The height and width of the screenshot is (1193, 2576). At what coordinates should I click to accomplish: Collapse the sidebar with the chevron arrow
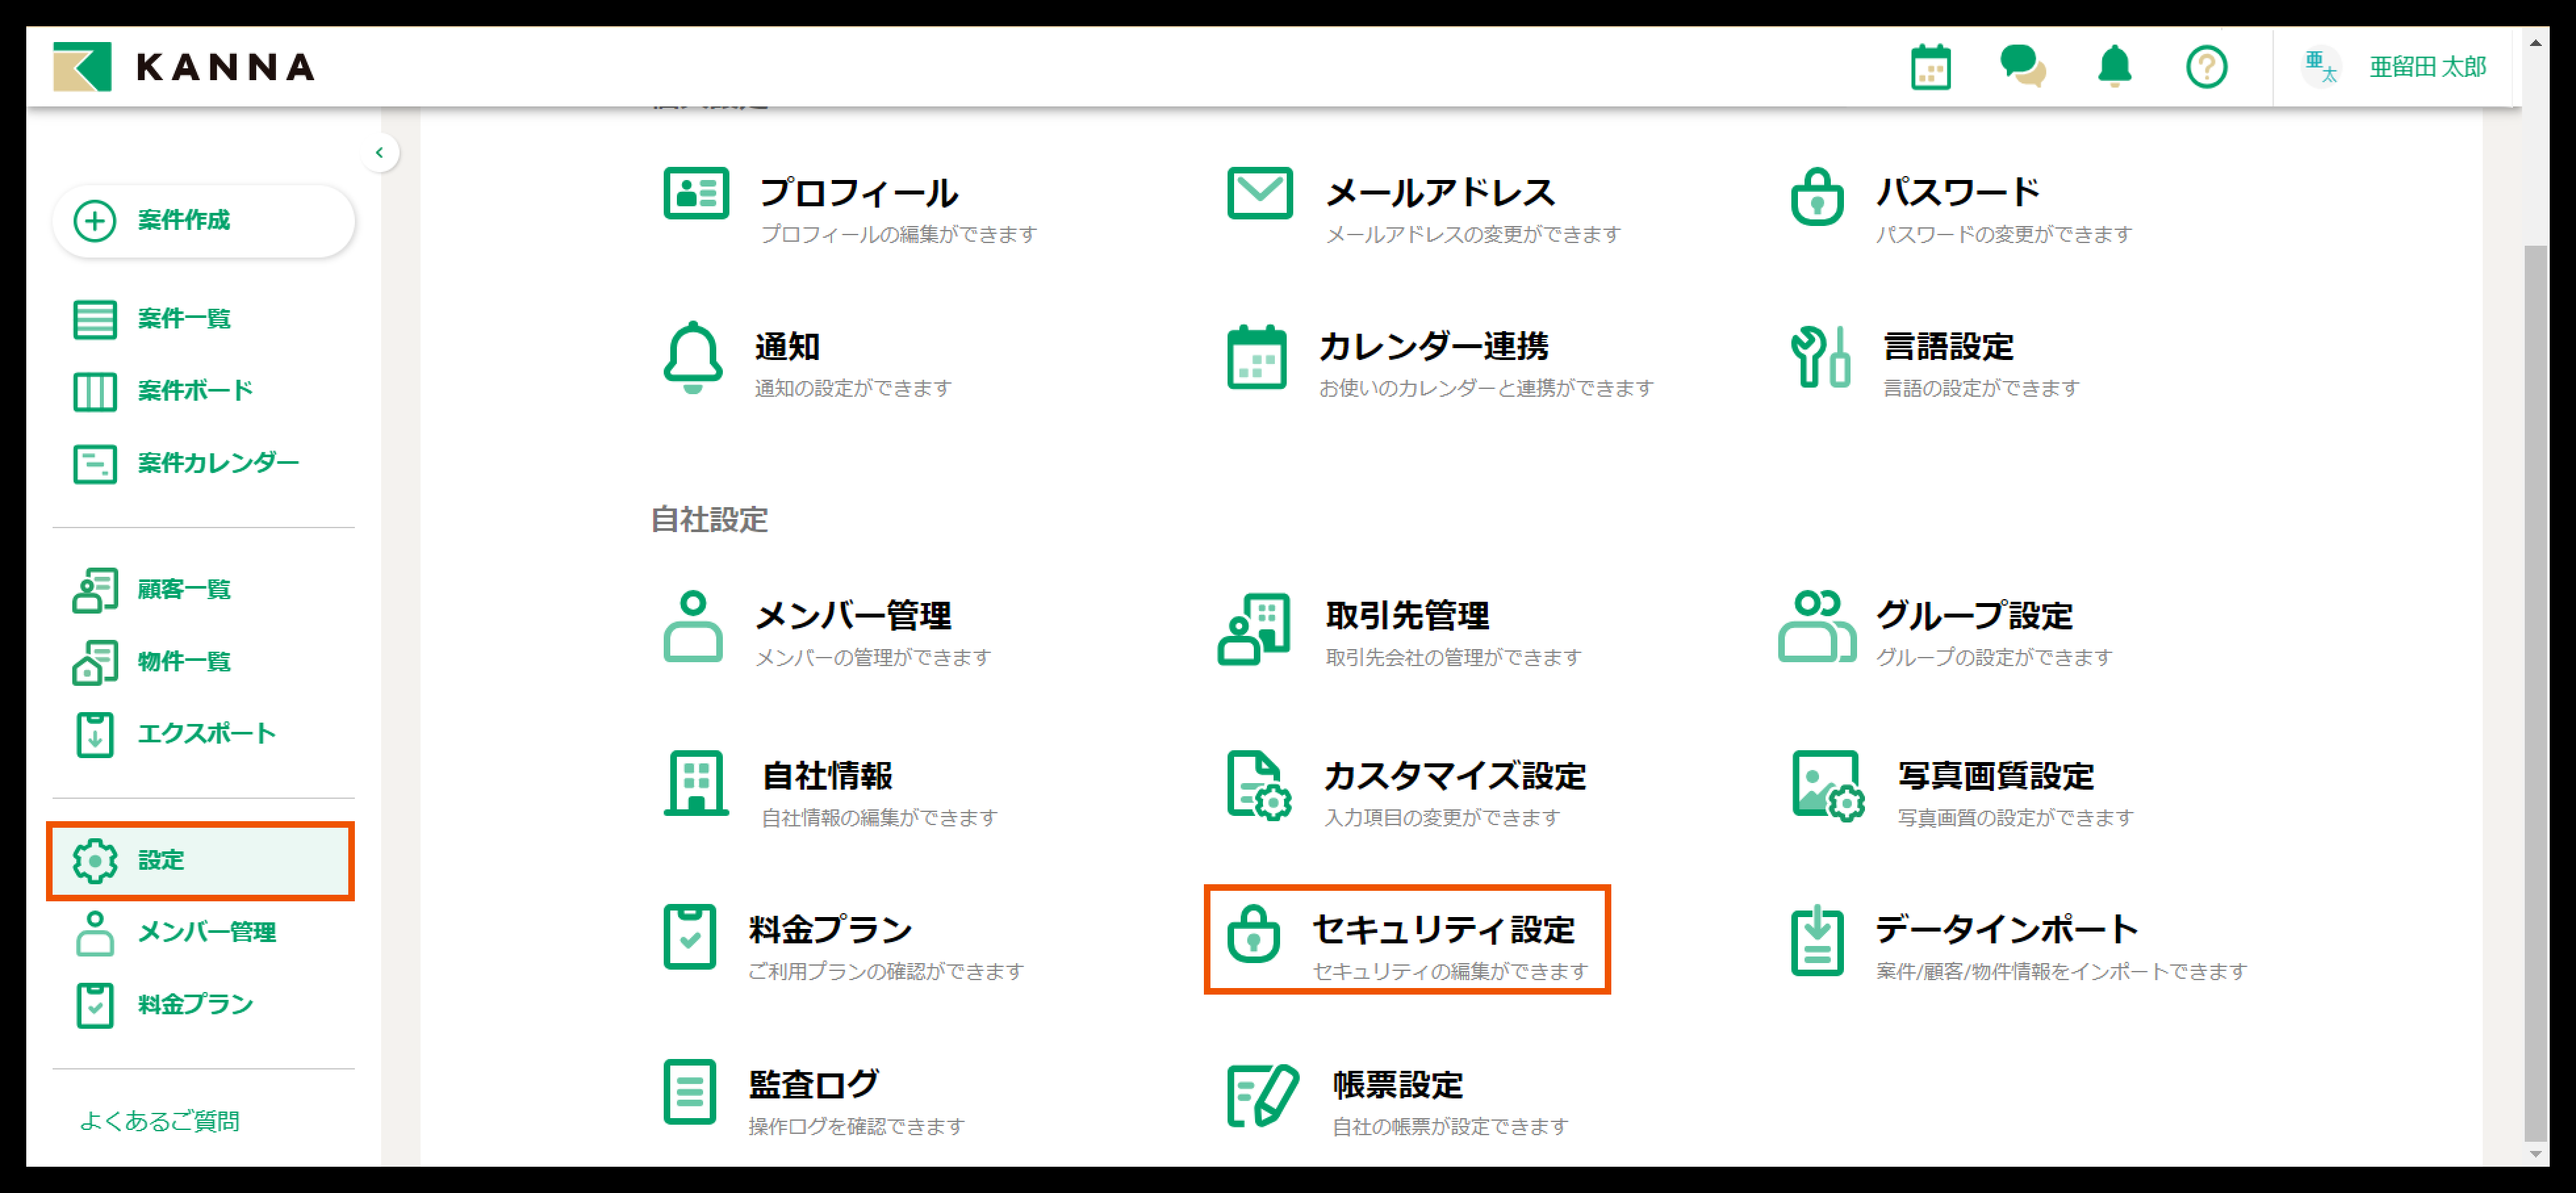point(380,152)
